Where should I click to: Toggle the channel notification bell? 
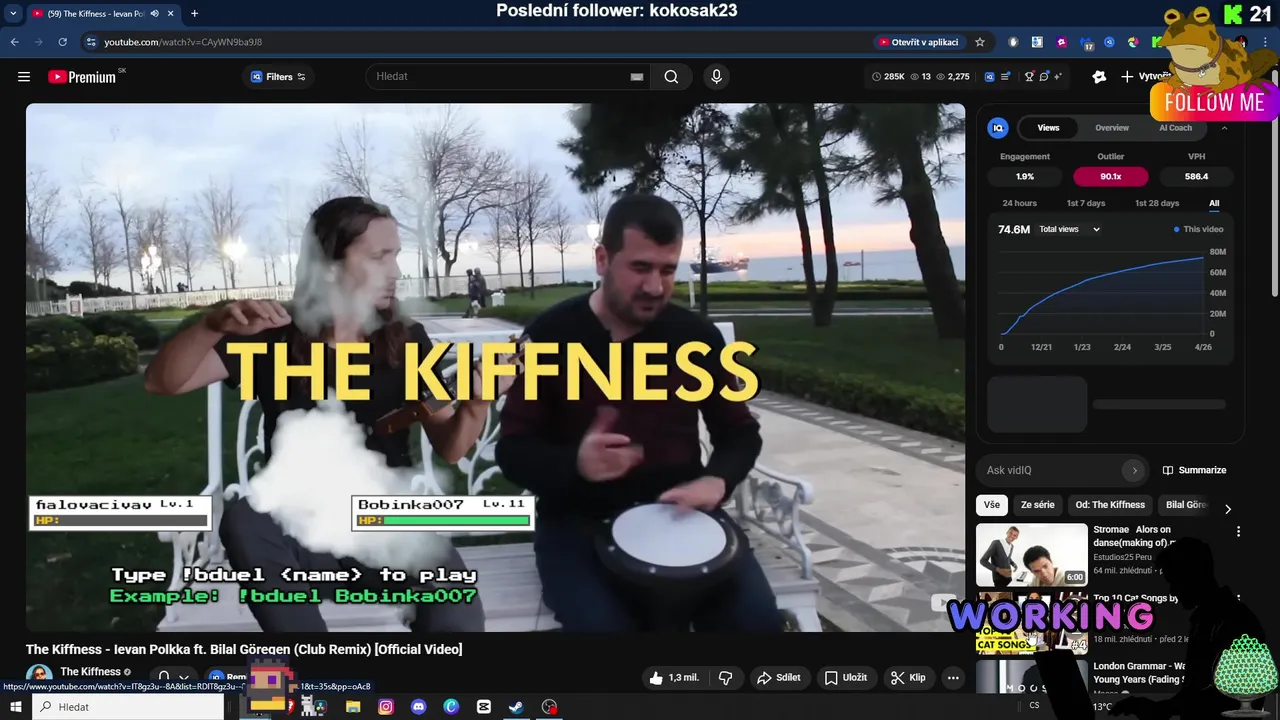pos(163,678)
